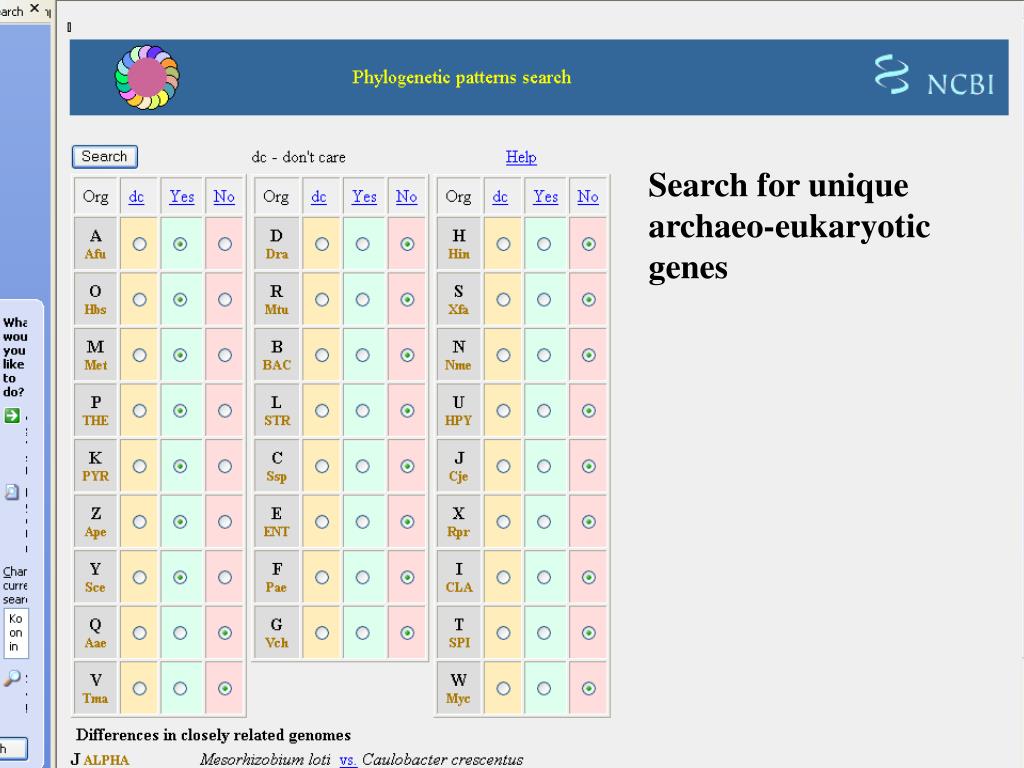Select 'dc' radio for E ENT
The image size is (1024, 768).
pyautogui.click(x=322, y=522)
